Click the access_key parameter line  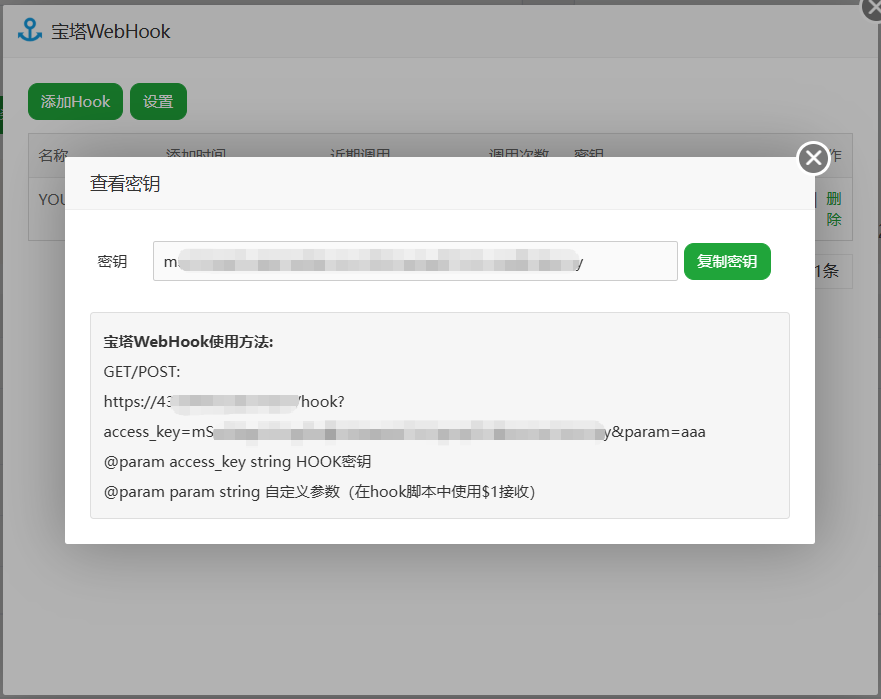point(405,432)
